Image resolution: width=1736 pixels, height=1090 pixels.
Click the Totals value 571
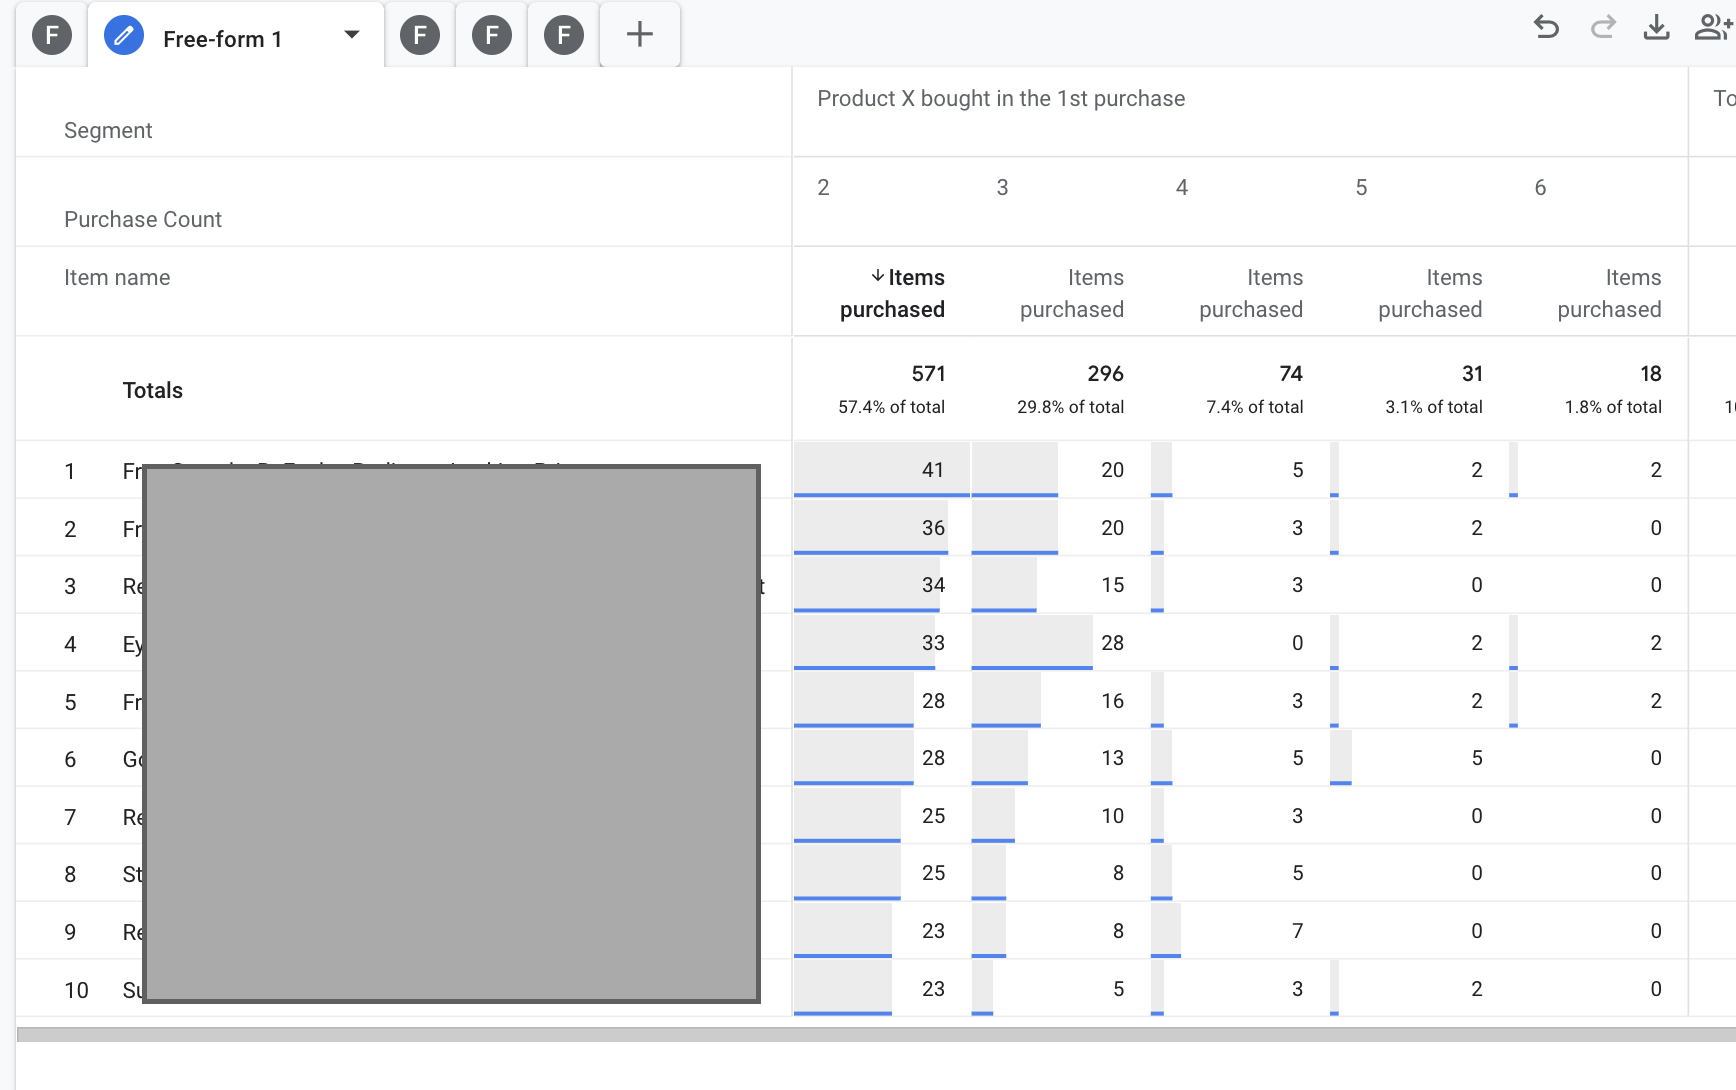[927, 374]
